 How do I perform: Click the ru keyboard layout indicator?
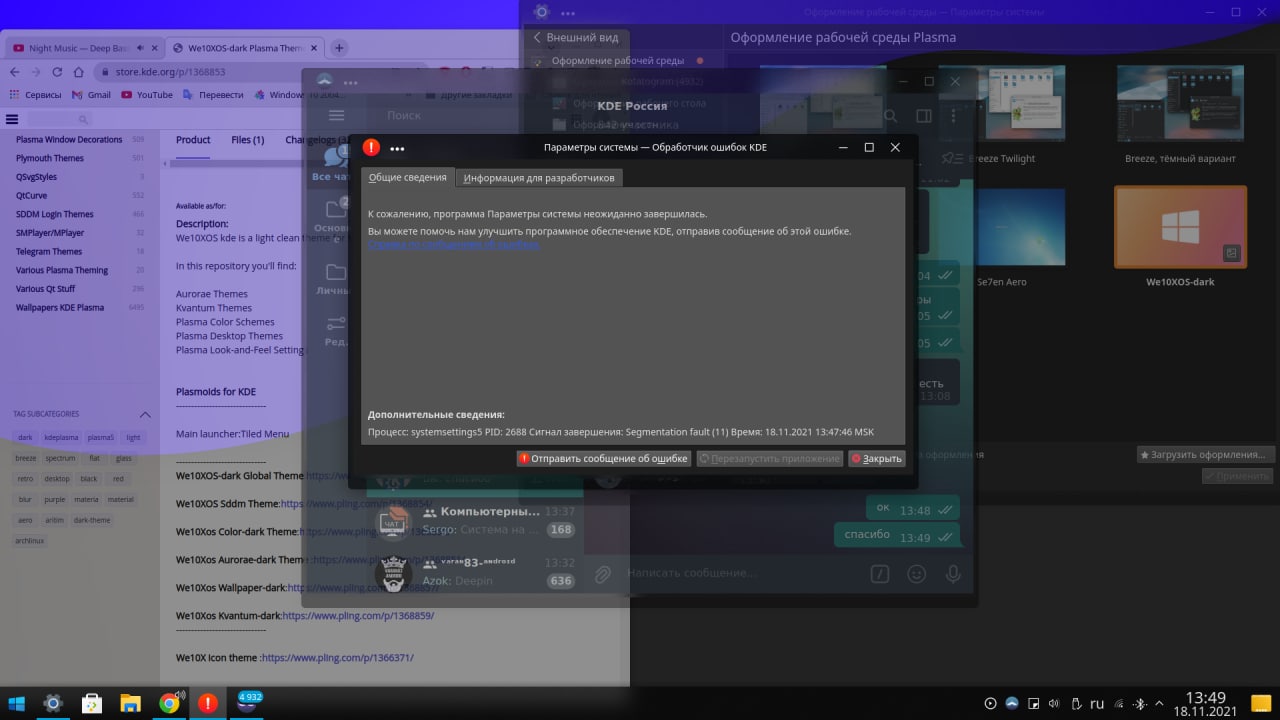[1096, 703]
